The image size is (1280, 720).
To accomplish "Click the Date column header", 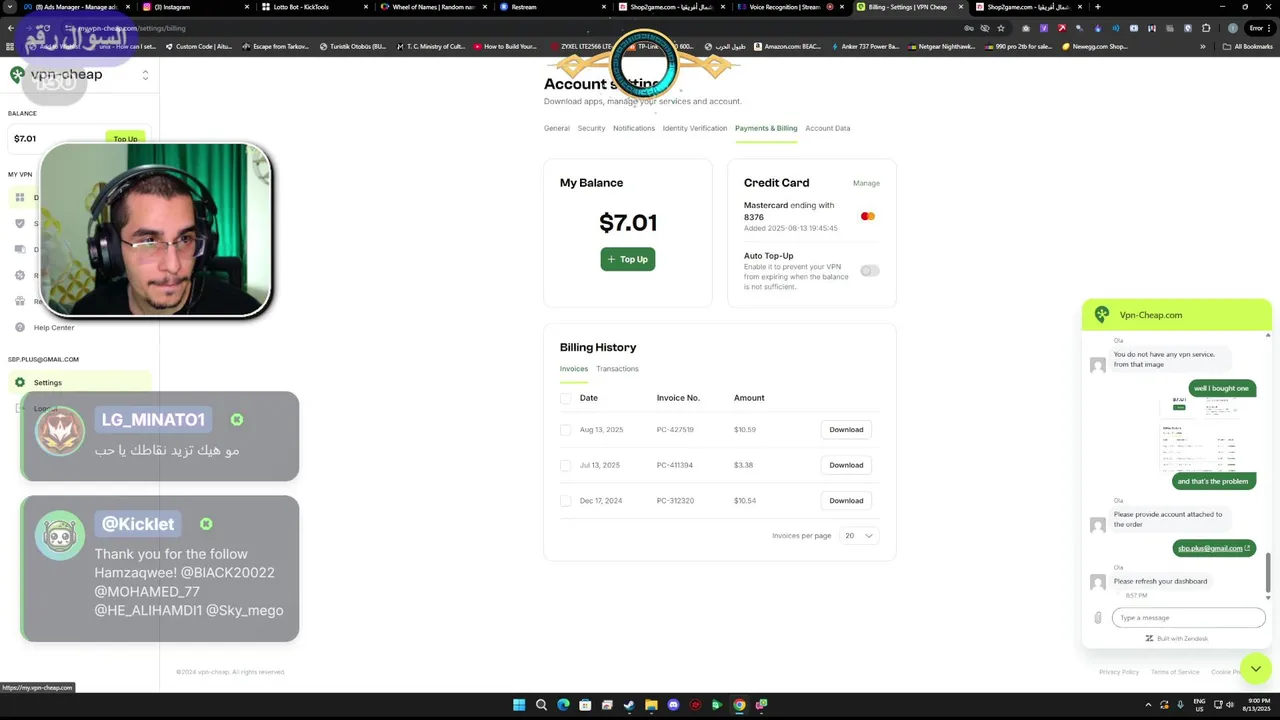I will 589,398.
